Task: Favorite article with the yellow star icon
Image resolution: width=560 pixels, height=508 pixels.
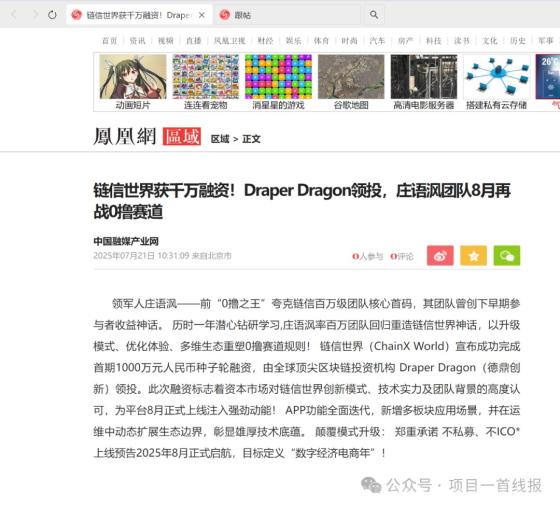Action: point(473,255)
